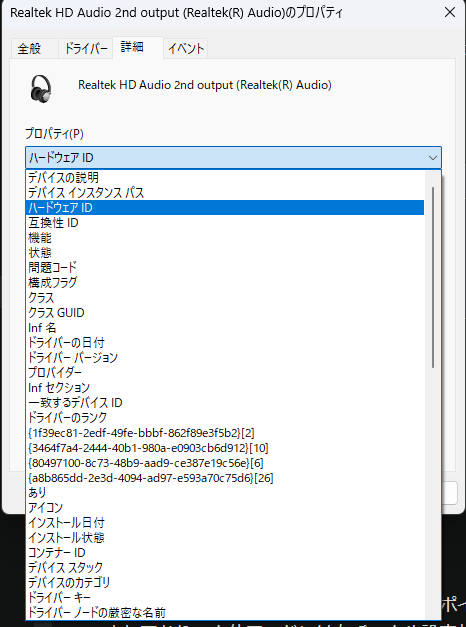The image size is (466, 627).
Task: Switch to the 全般 tab
Action: [30, 49]
